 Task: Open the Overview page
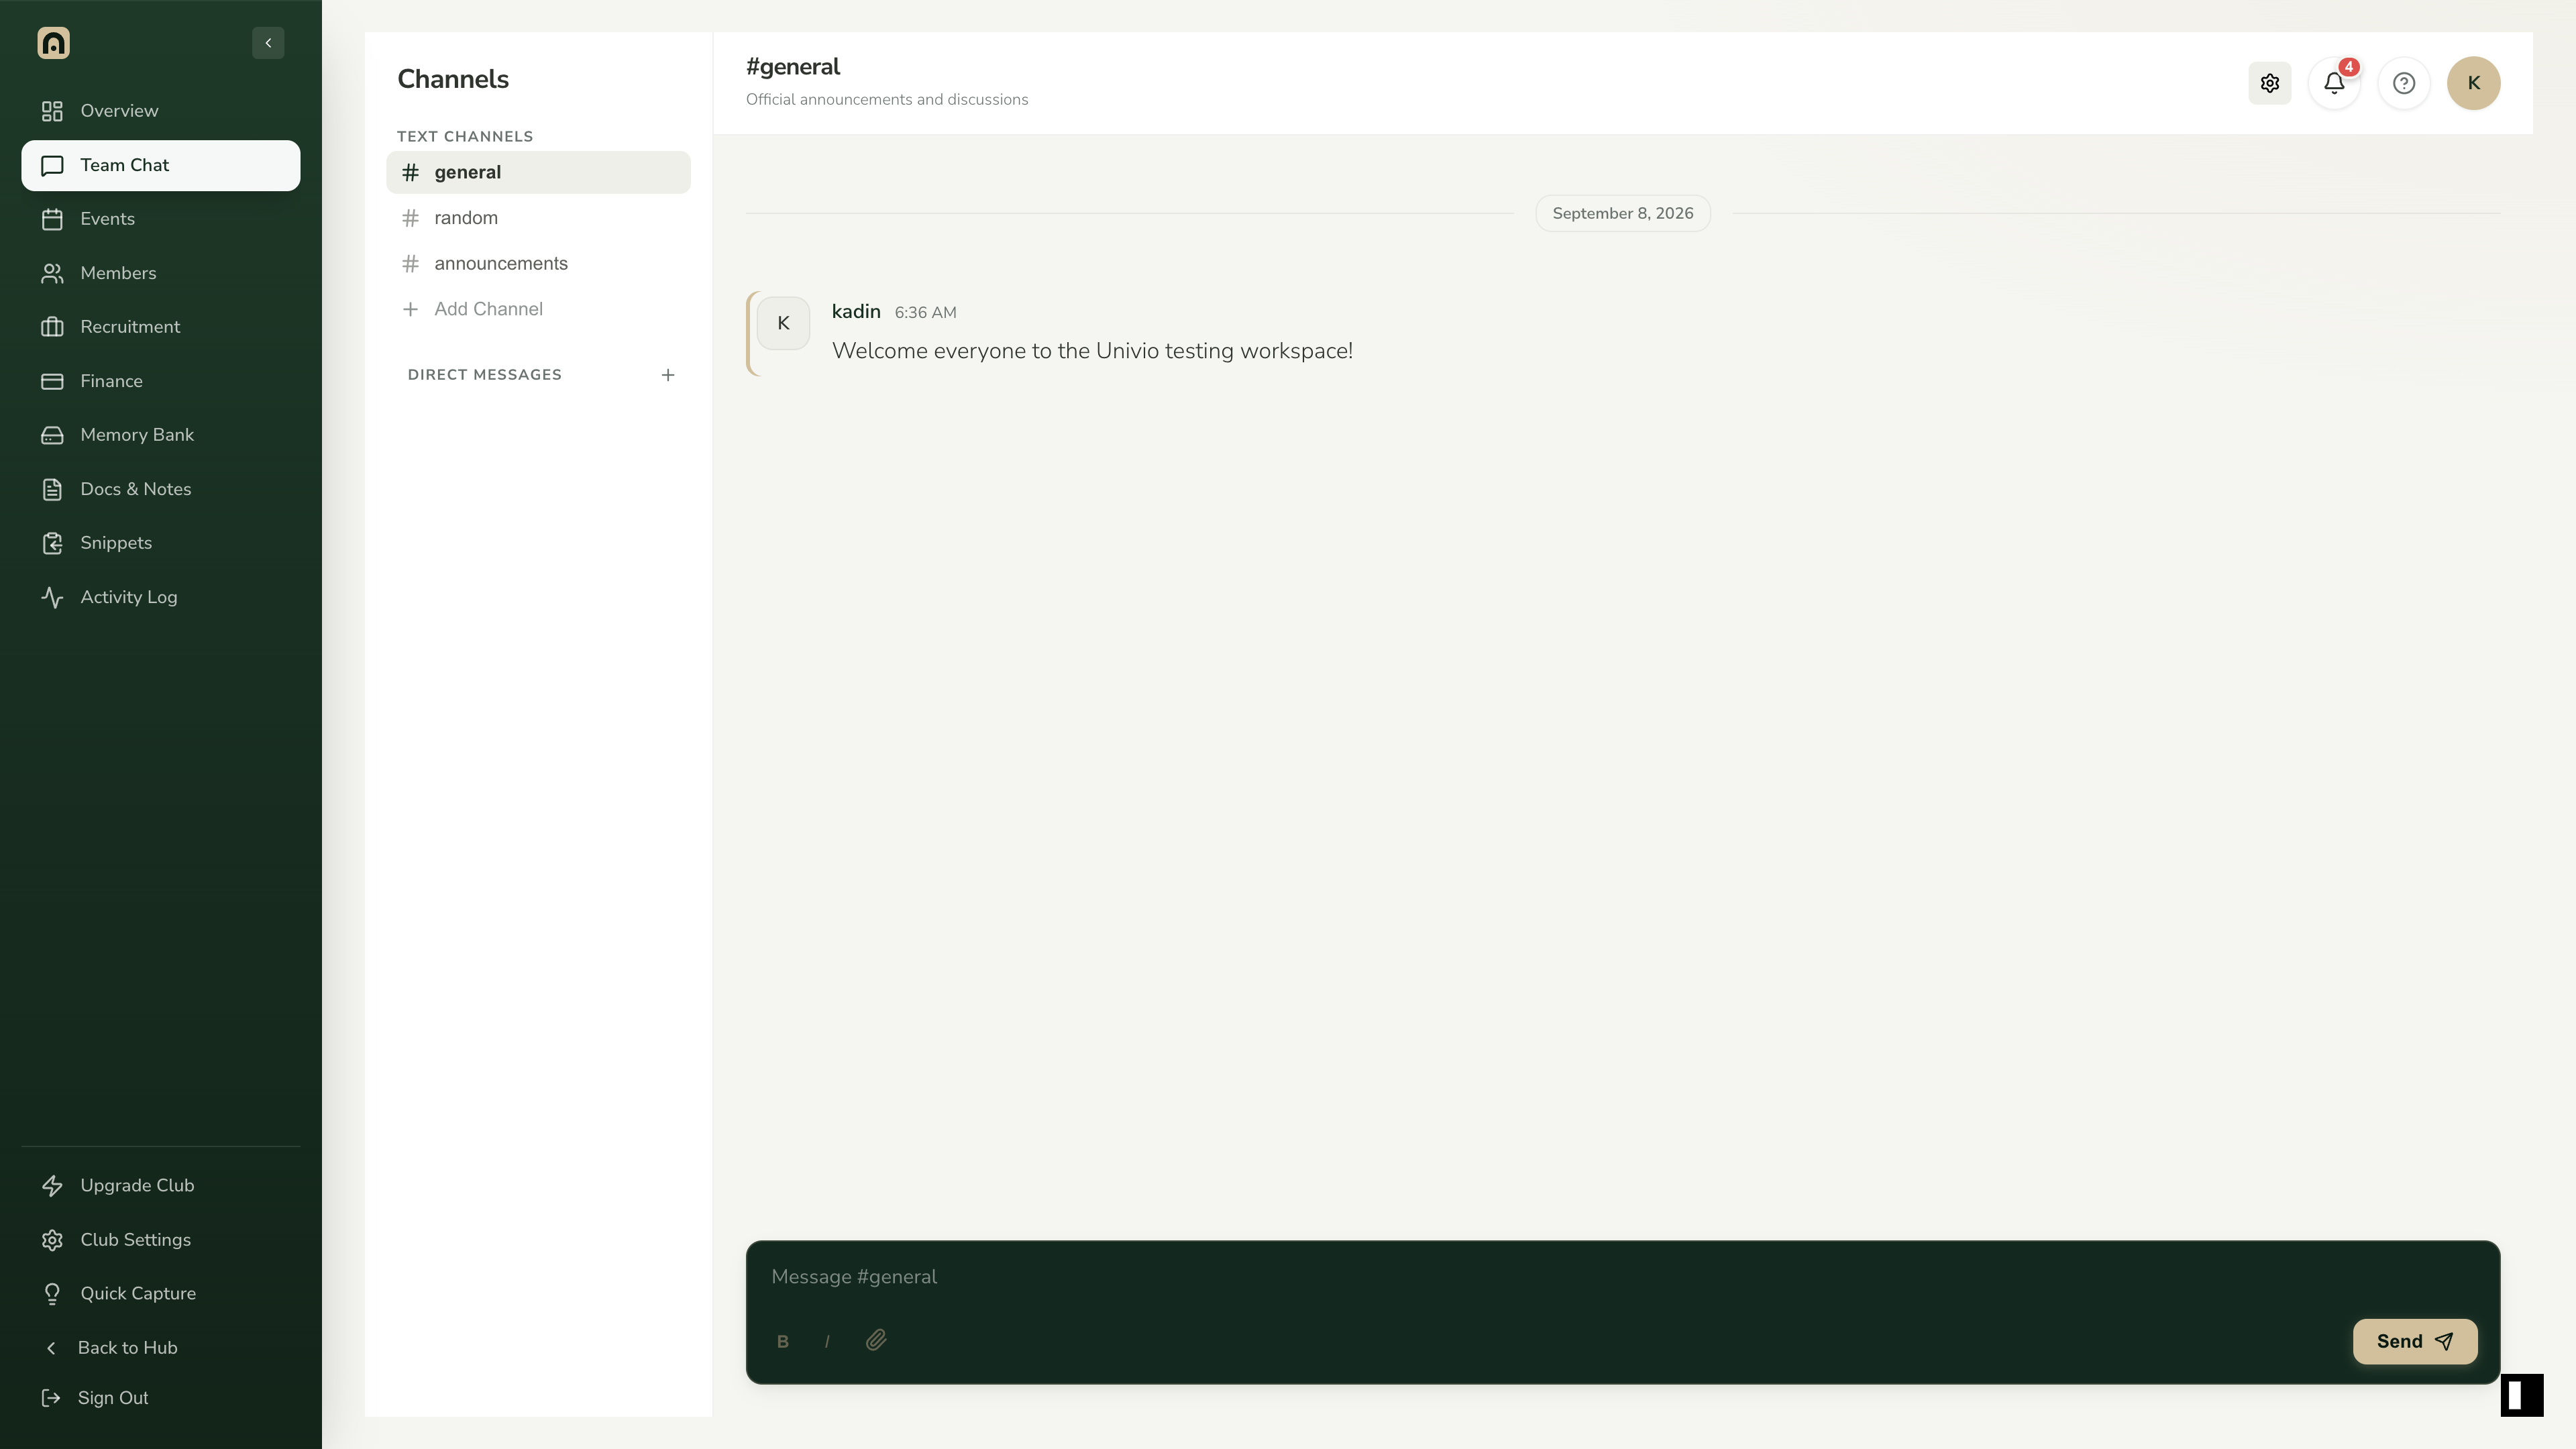click(160, 111)
